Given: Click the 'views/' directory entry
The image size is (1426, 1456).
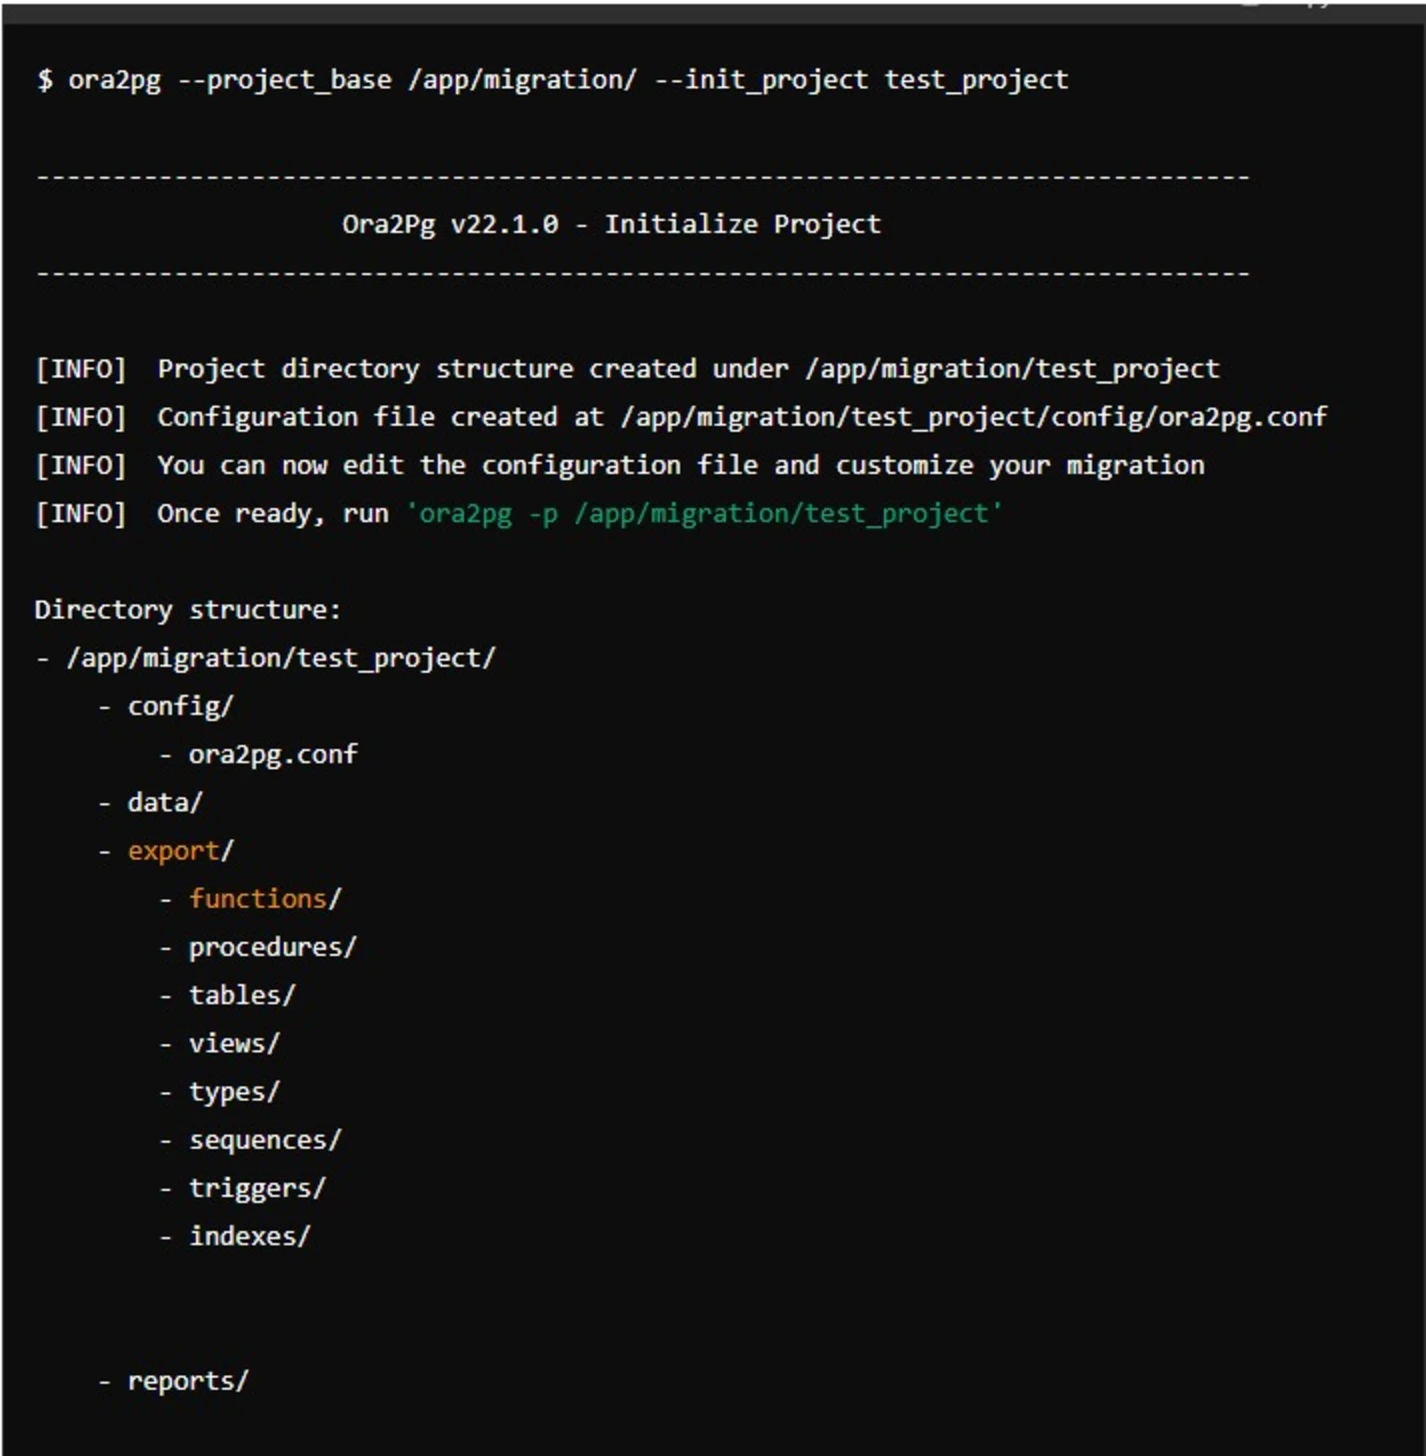Looking at the screenshot, I should point(234,1042).
